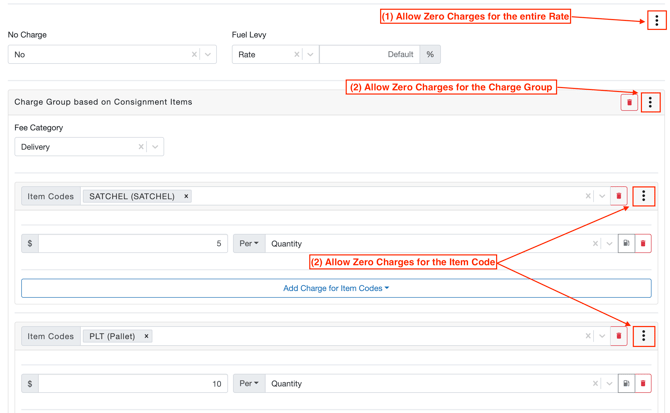Open the Per dropdown on the $5 charge
Image resolution: width=670 pixels, height=413 pixels.
[x=249, y=243]
